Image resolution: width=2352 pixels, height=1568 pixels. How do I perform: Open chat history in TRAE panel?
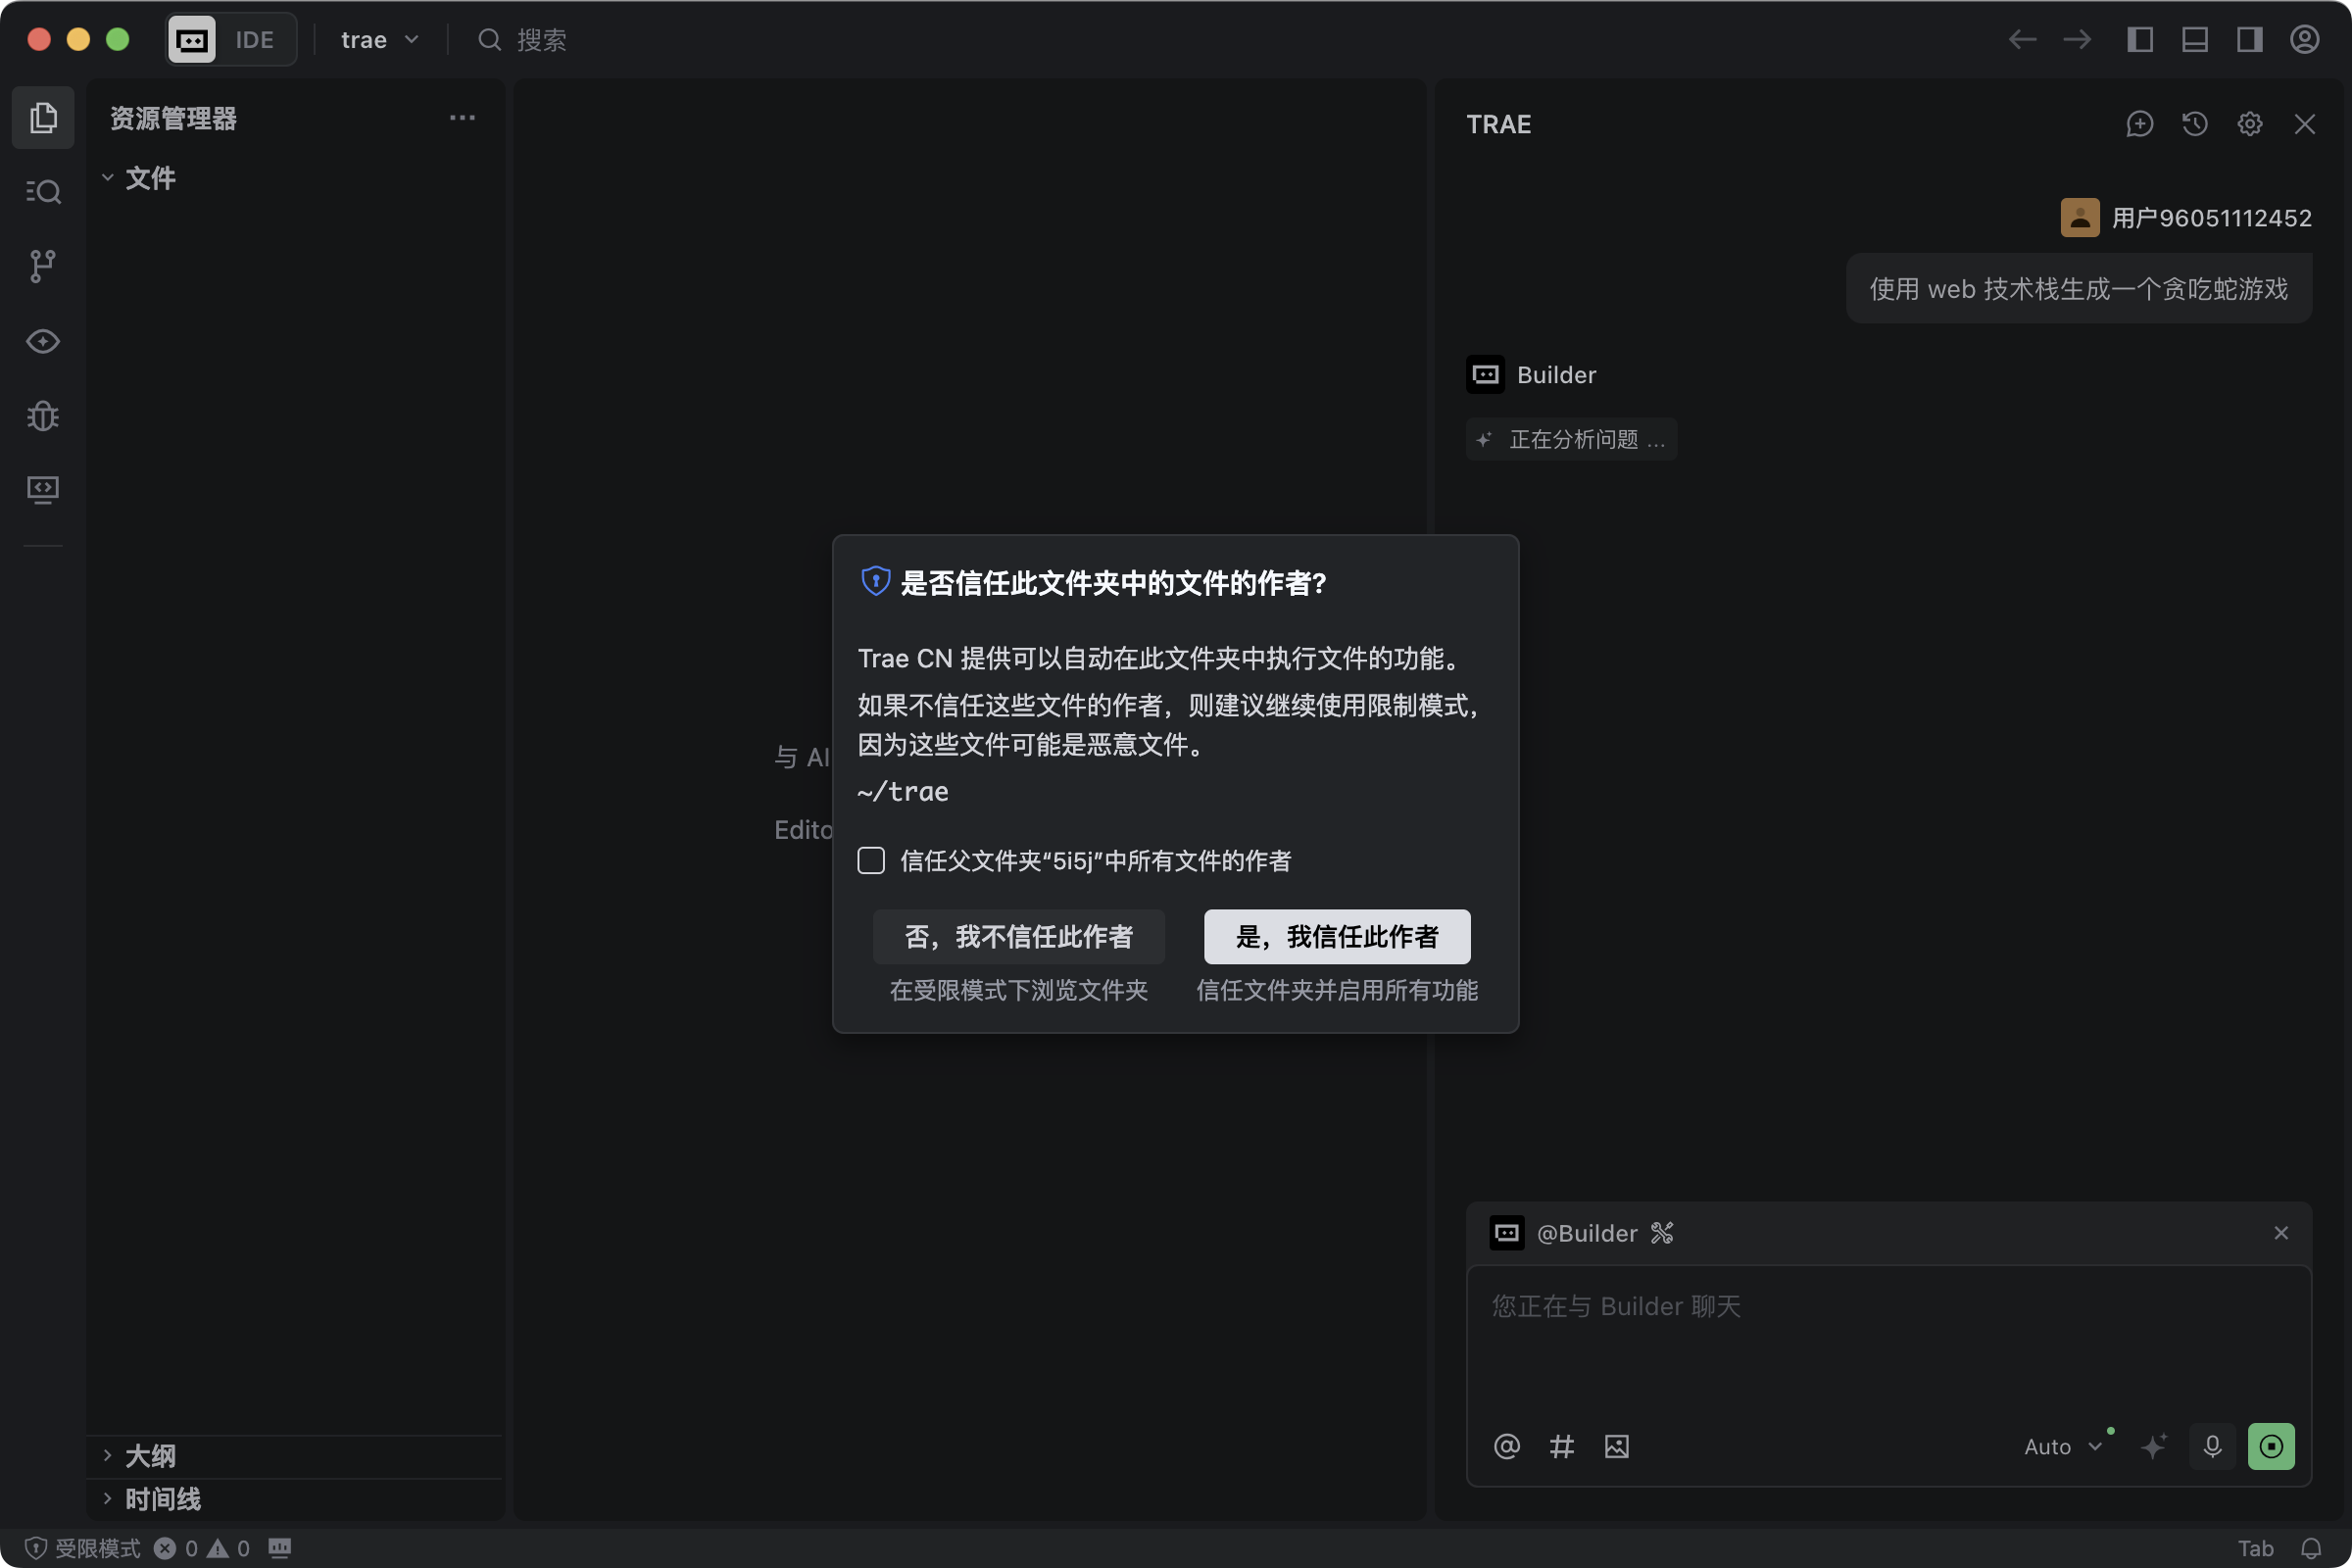tap(2195, 124)
